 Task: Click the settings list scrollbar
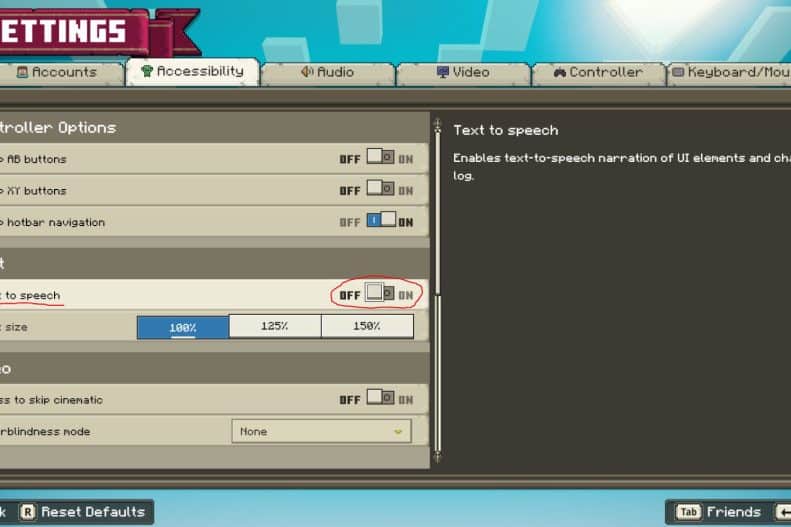tap(437, 291)
